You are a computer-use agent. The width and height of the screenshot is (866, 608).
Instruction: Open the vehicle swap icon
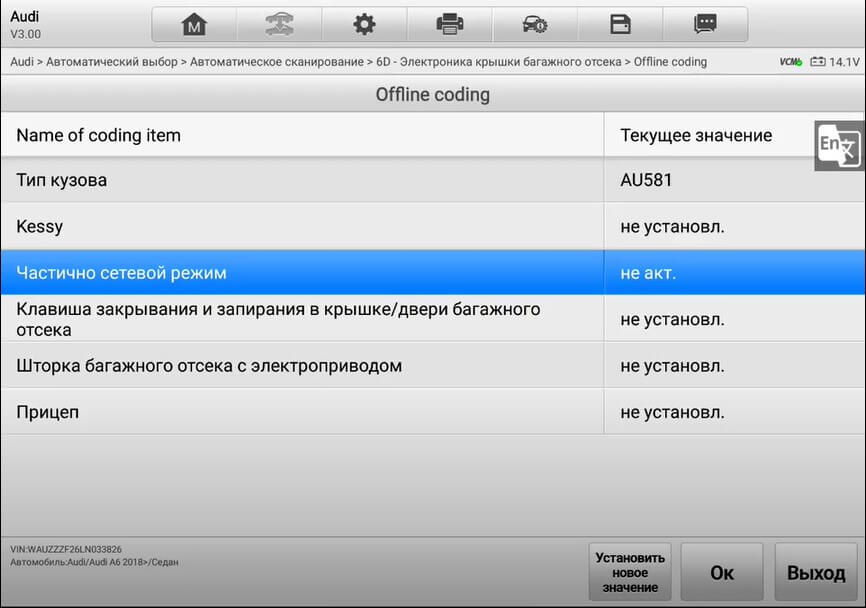click(x=279, y=24)
